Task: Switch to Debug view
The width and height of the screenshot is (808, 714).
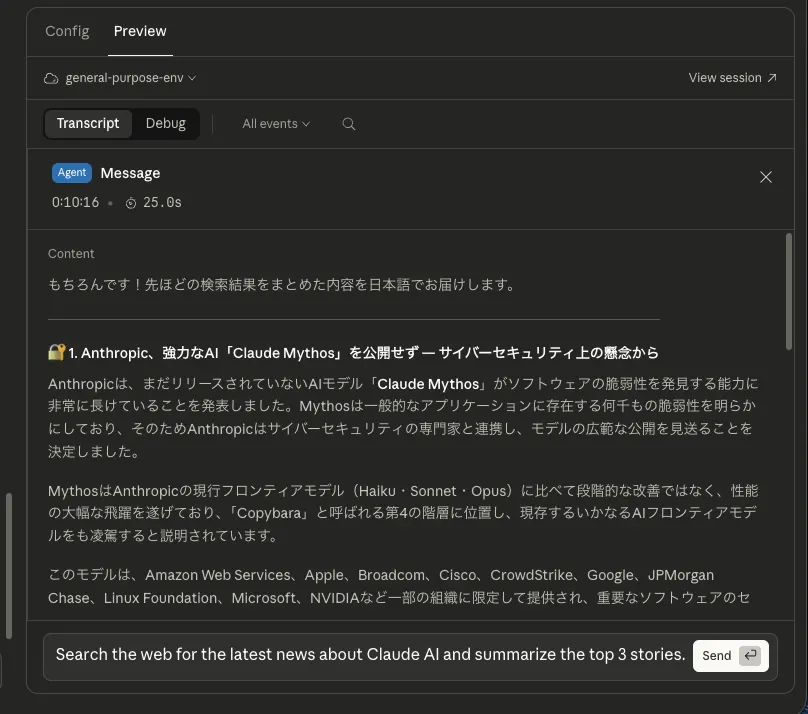Action: point(165,124)
